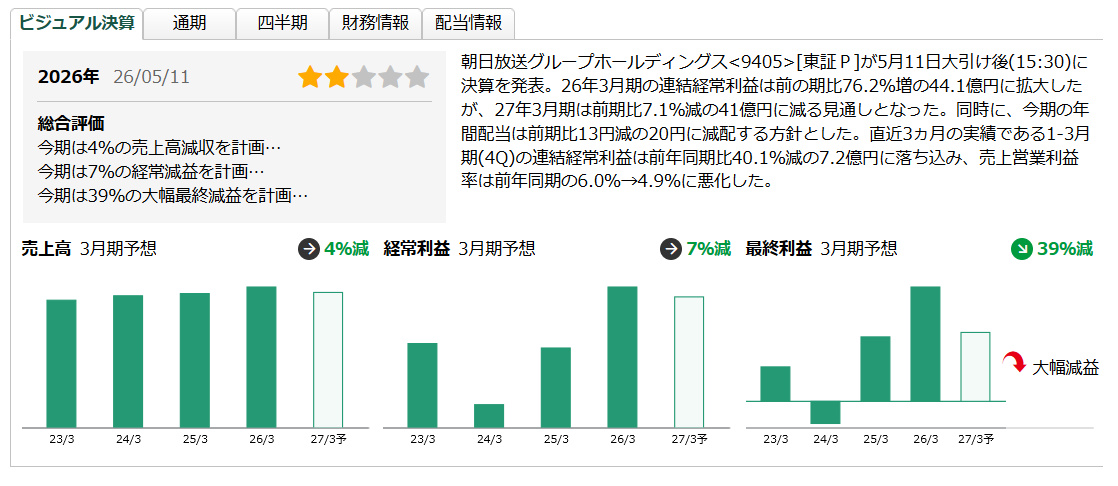The image size is (1118, 486).
Task: Click the 最終利益 23/3 bar
Action: pos(775,383)
